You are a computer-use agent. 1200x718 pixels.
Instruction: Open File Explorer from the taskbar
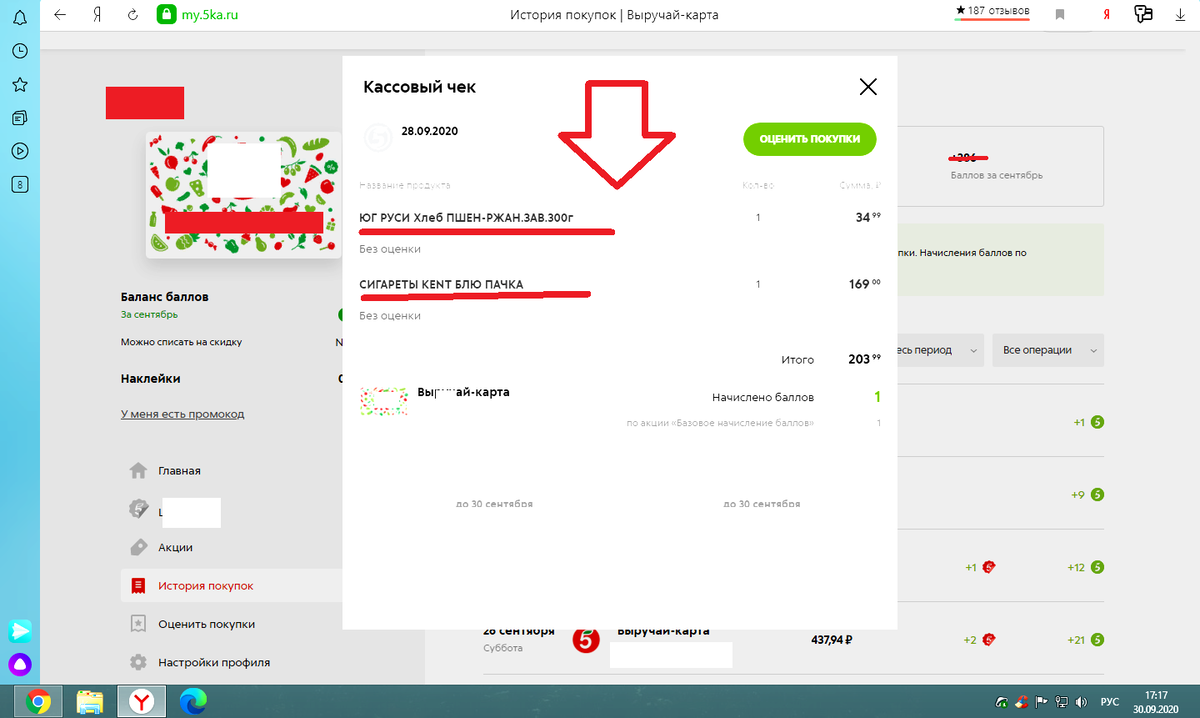[90, 701]
